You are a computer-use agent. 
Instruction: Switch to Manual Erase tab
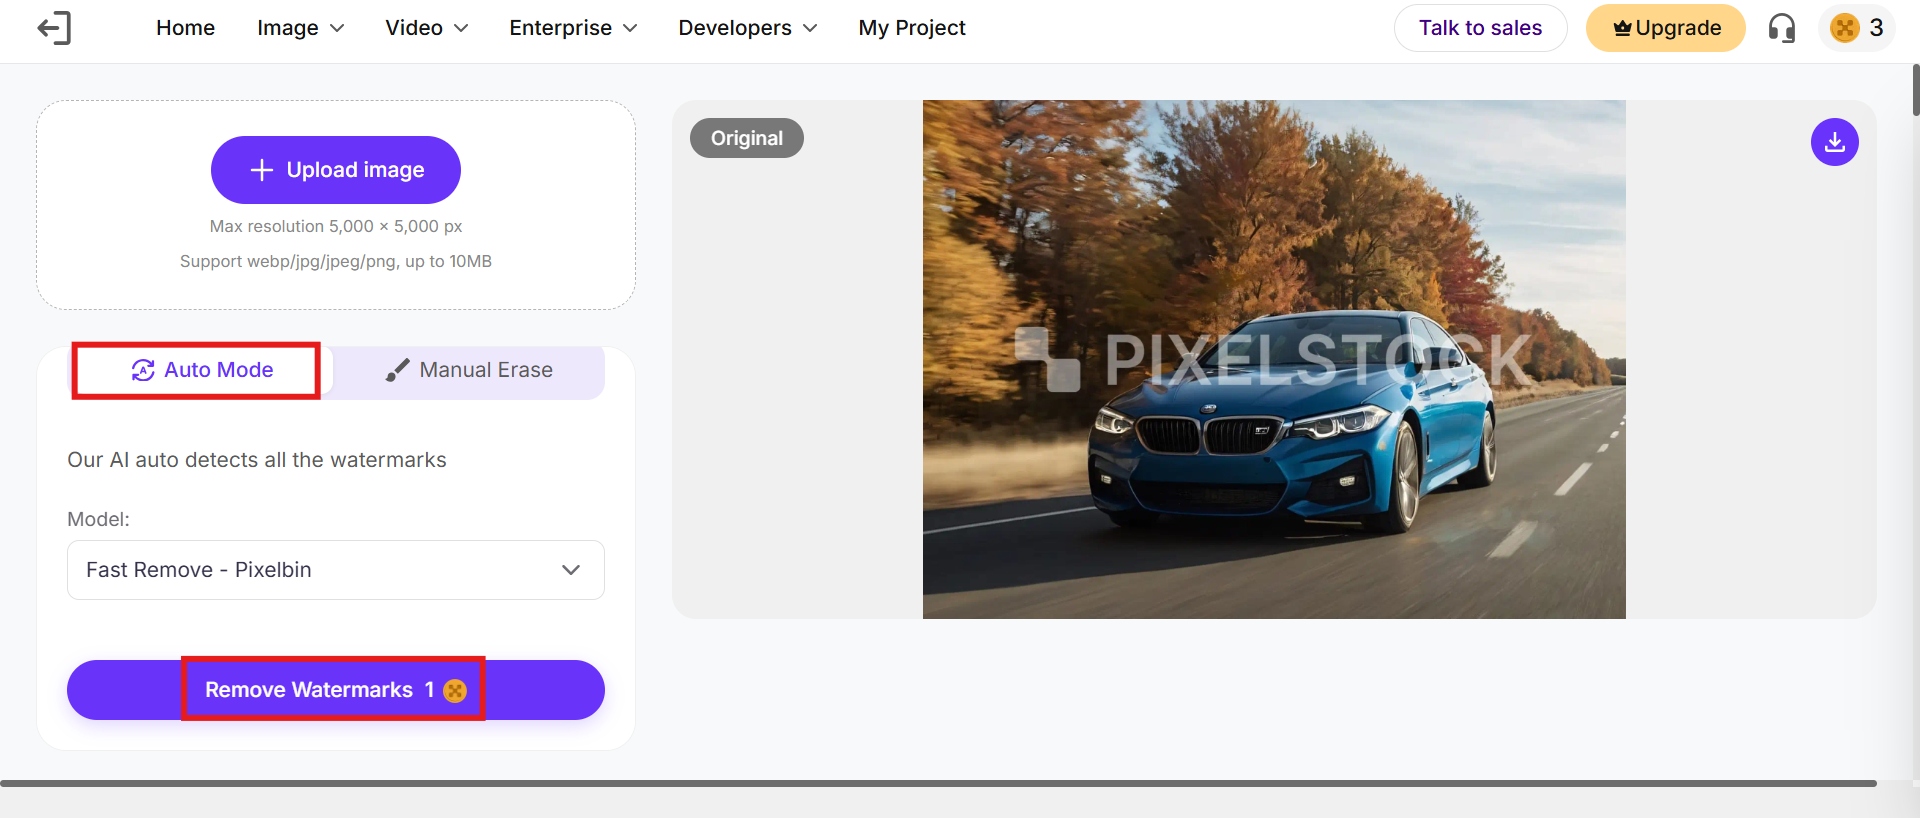coord(469,370)
